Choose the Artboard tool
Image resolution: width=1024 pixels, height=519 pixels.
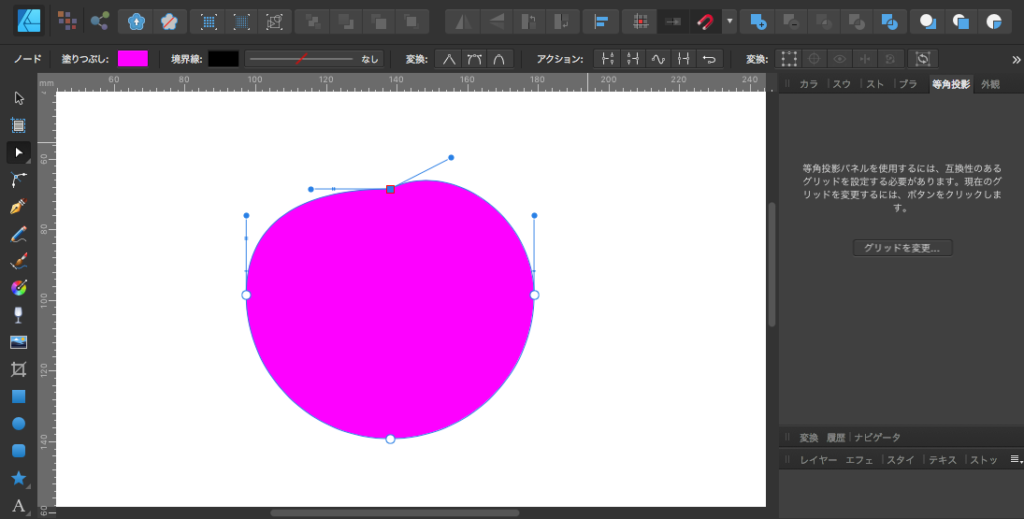tap(18, 125)
